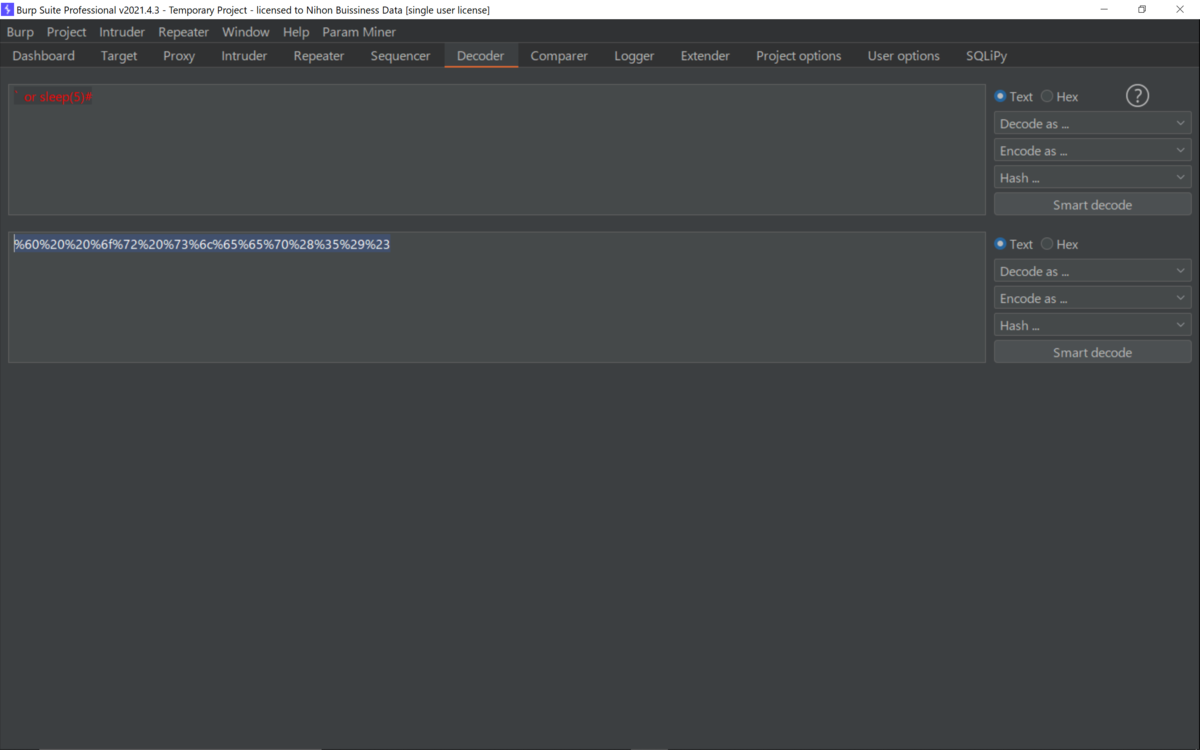Restore down the Burp Suite window
Image resolution: width=1200 pixels, height=750 pixels.
pyautogui.click(x=1142, y=9)
